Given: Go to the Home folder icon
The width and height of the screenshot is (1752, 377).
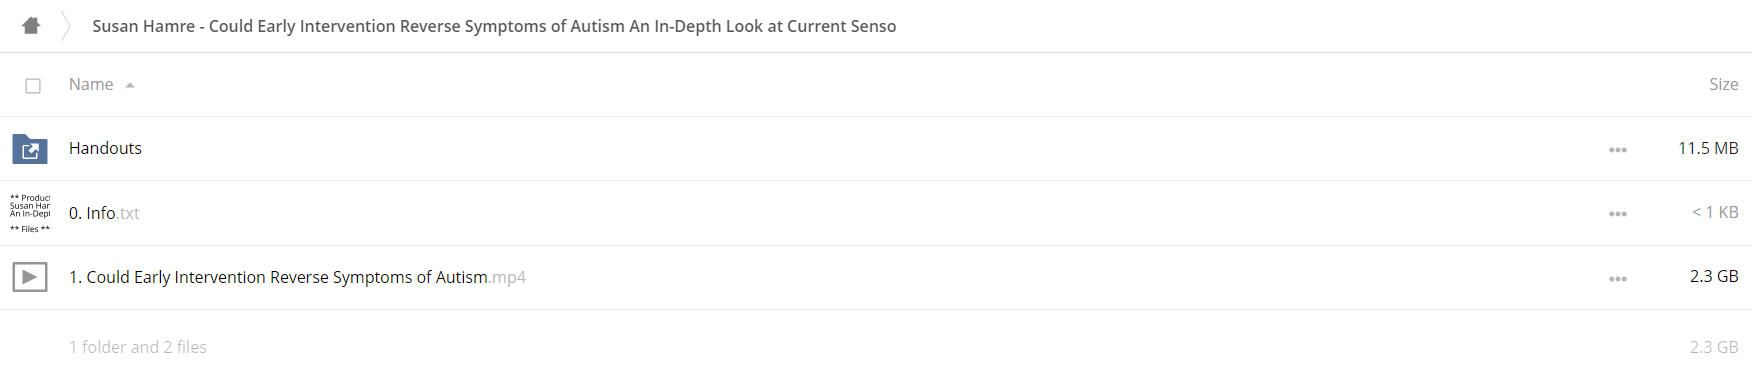Looking at the screenshot, I should pos(31,26).
